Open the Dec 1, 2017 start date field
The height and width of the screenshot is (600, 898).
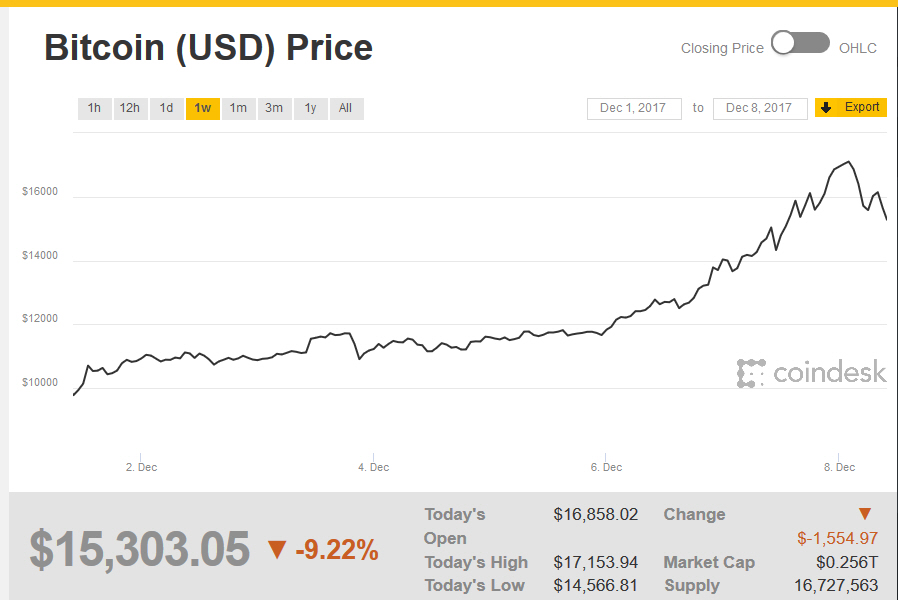pos(634,108)
